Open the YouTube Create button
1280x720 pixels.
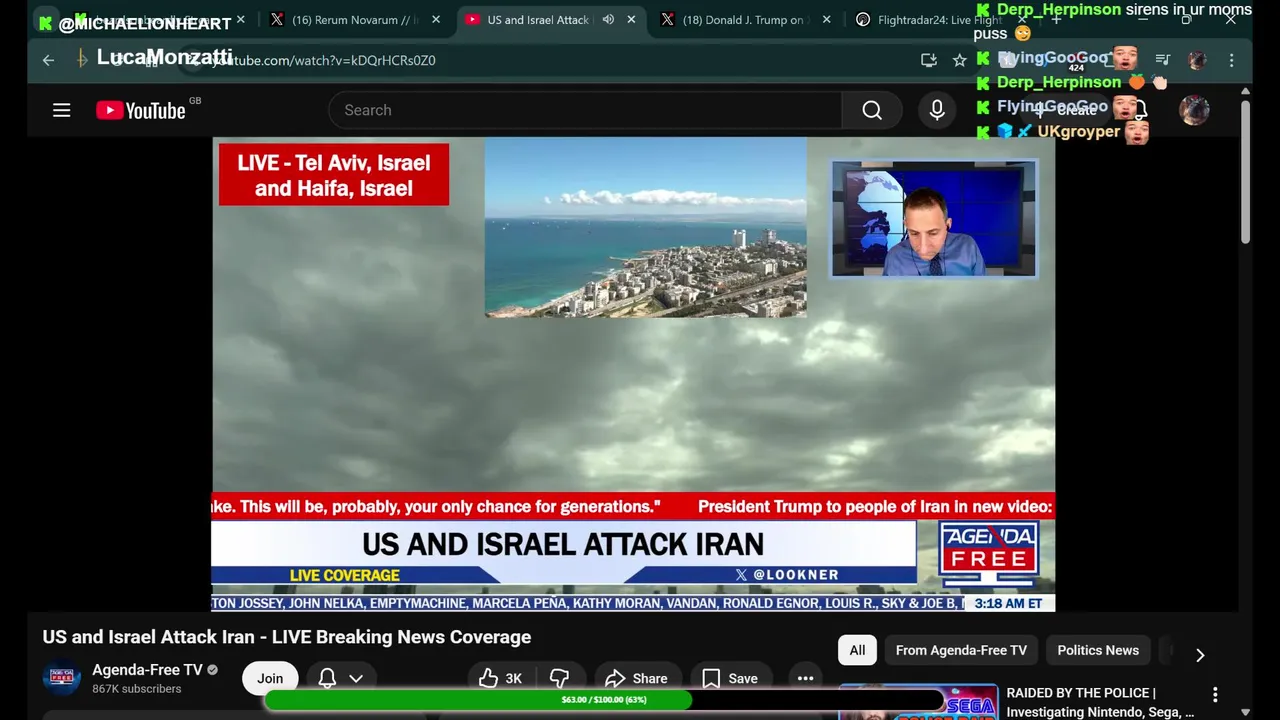1065,110
